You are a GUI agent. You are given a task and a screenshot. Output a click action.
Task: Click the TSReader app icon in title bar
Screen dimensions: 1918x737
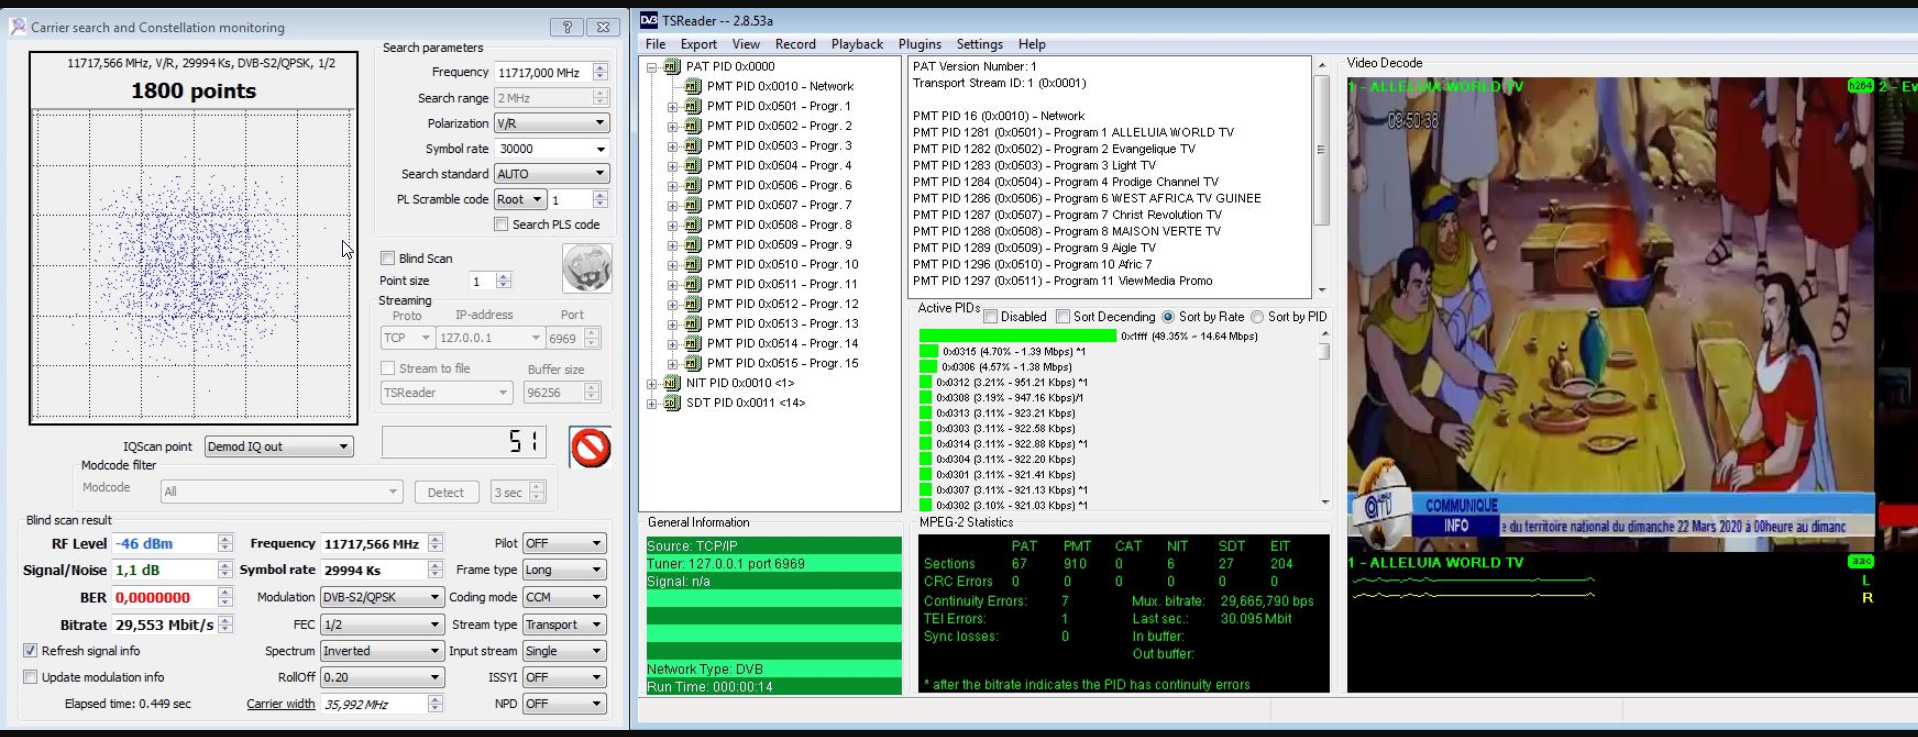coord(649,20)
